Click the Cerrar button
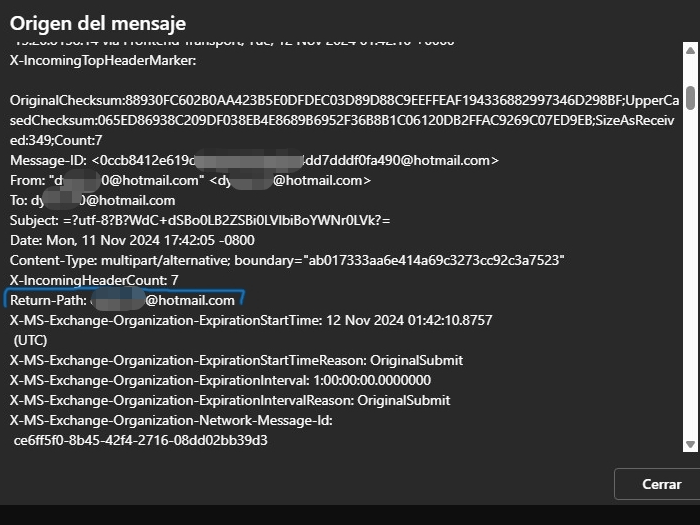 [x=658, y=484]
